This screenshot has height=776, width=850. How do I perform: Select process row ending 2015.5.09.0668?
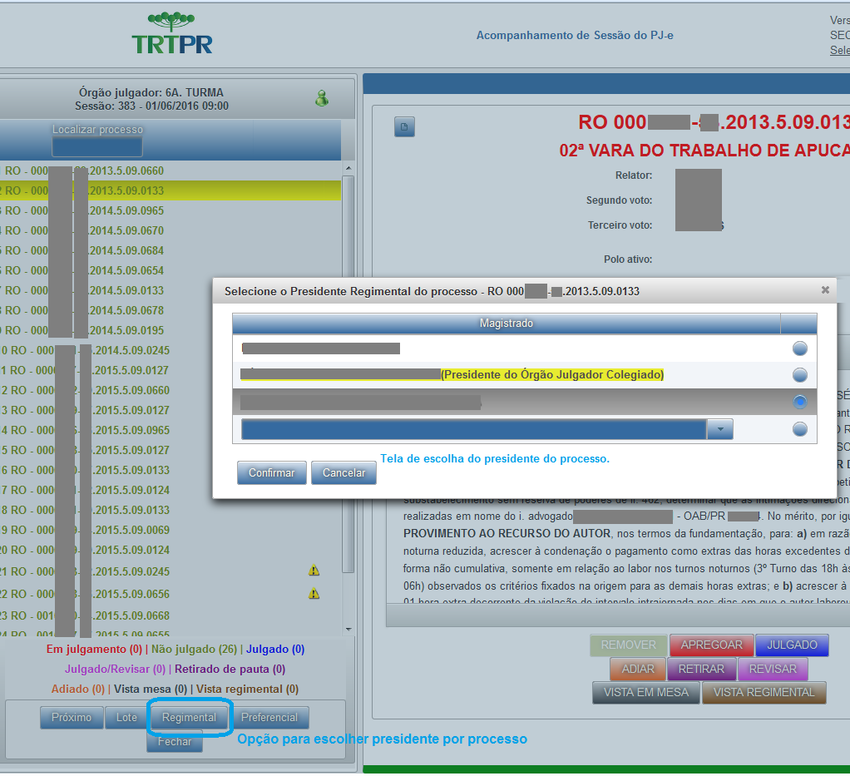click(170, 615)
